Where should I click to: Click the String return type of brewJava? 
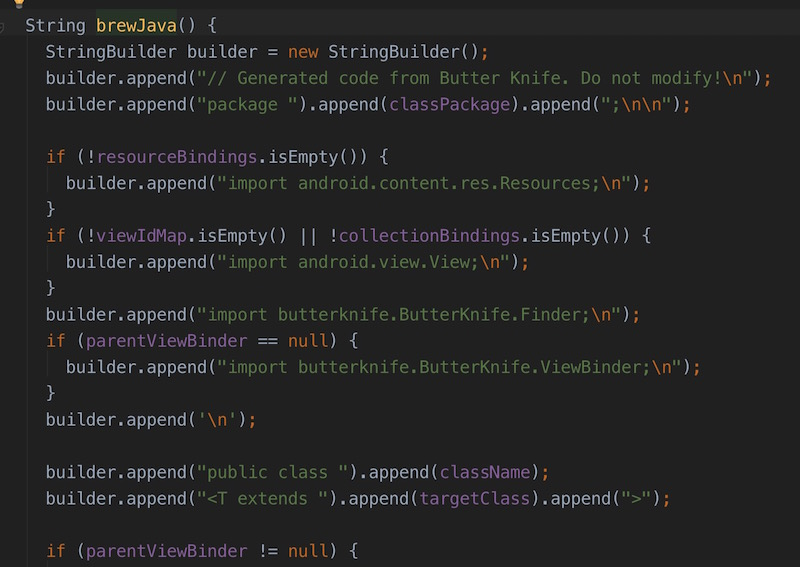coord(56,26)
